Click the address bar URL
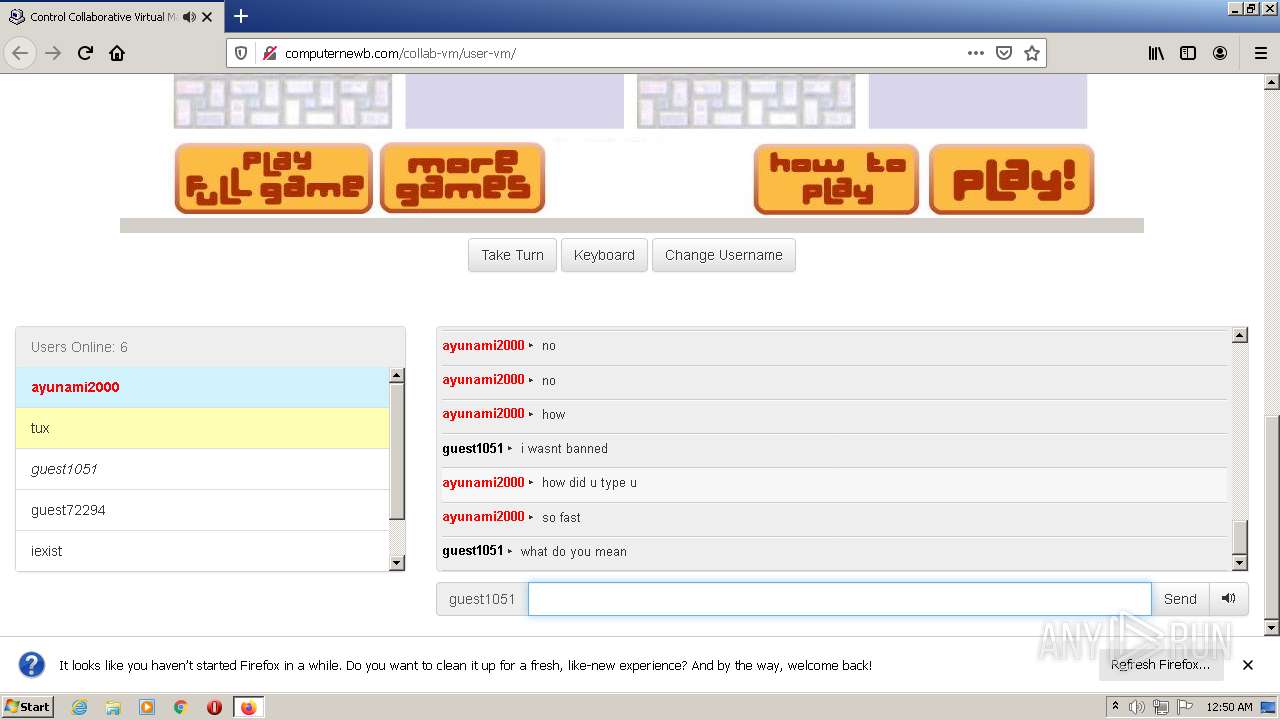The image size is (1280, 720). (400, 53)
